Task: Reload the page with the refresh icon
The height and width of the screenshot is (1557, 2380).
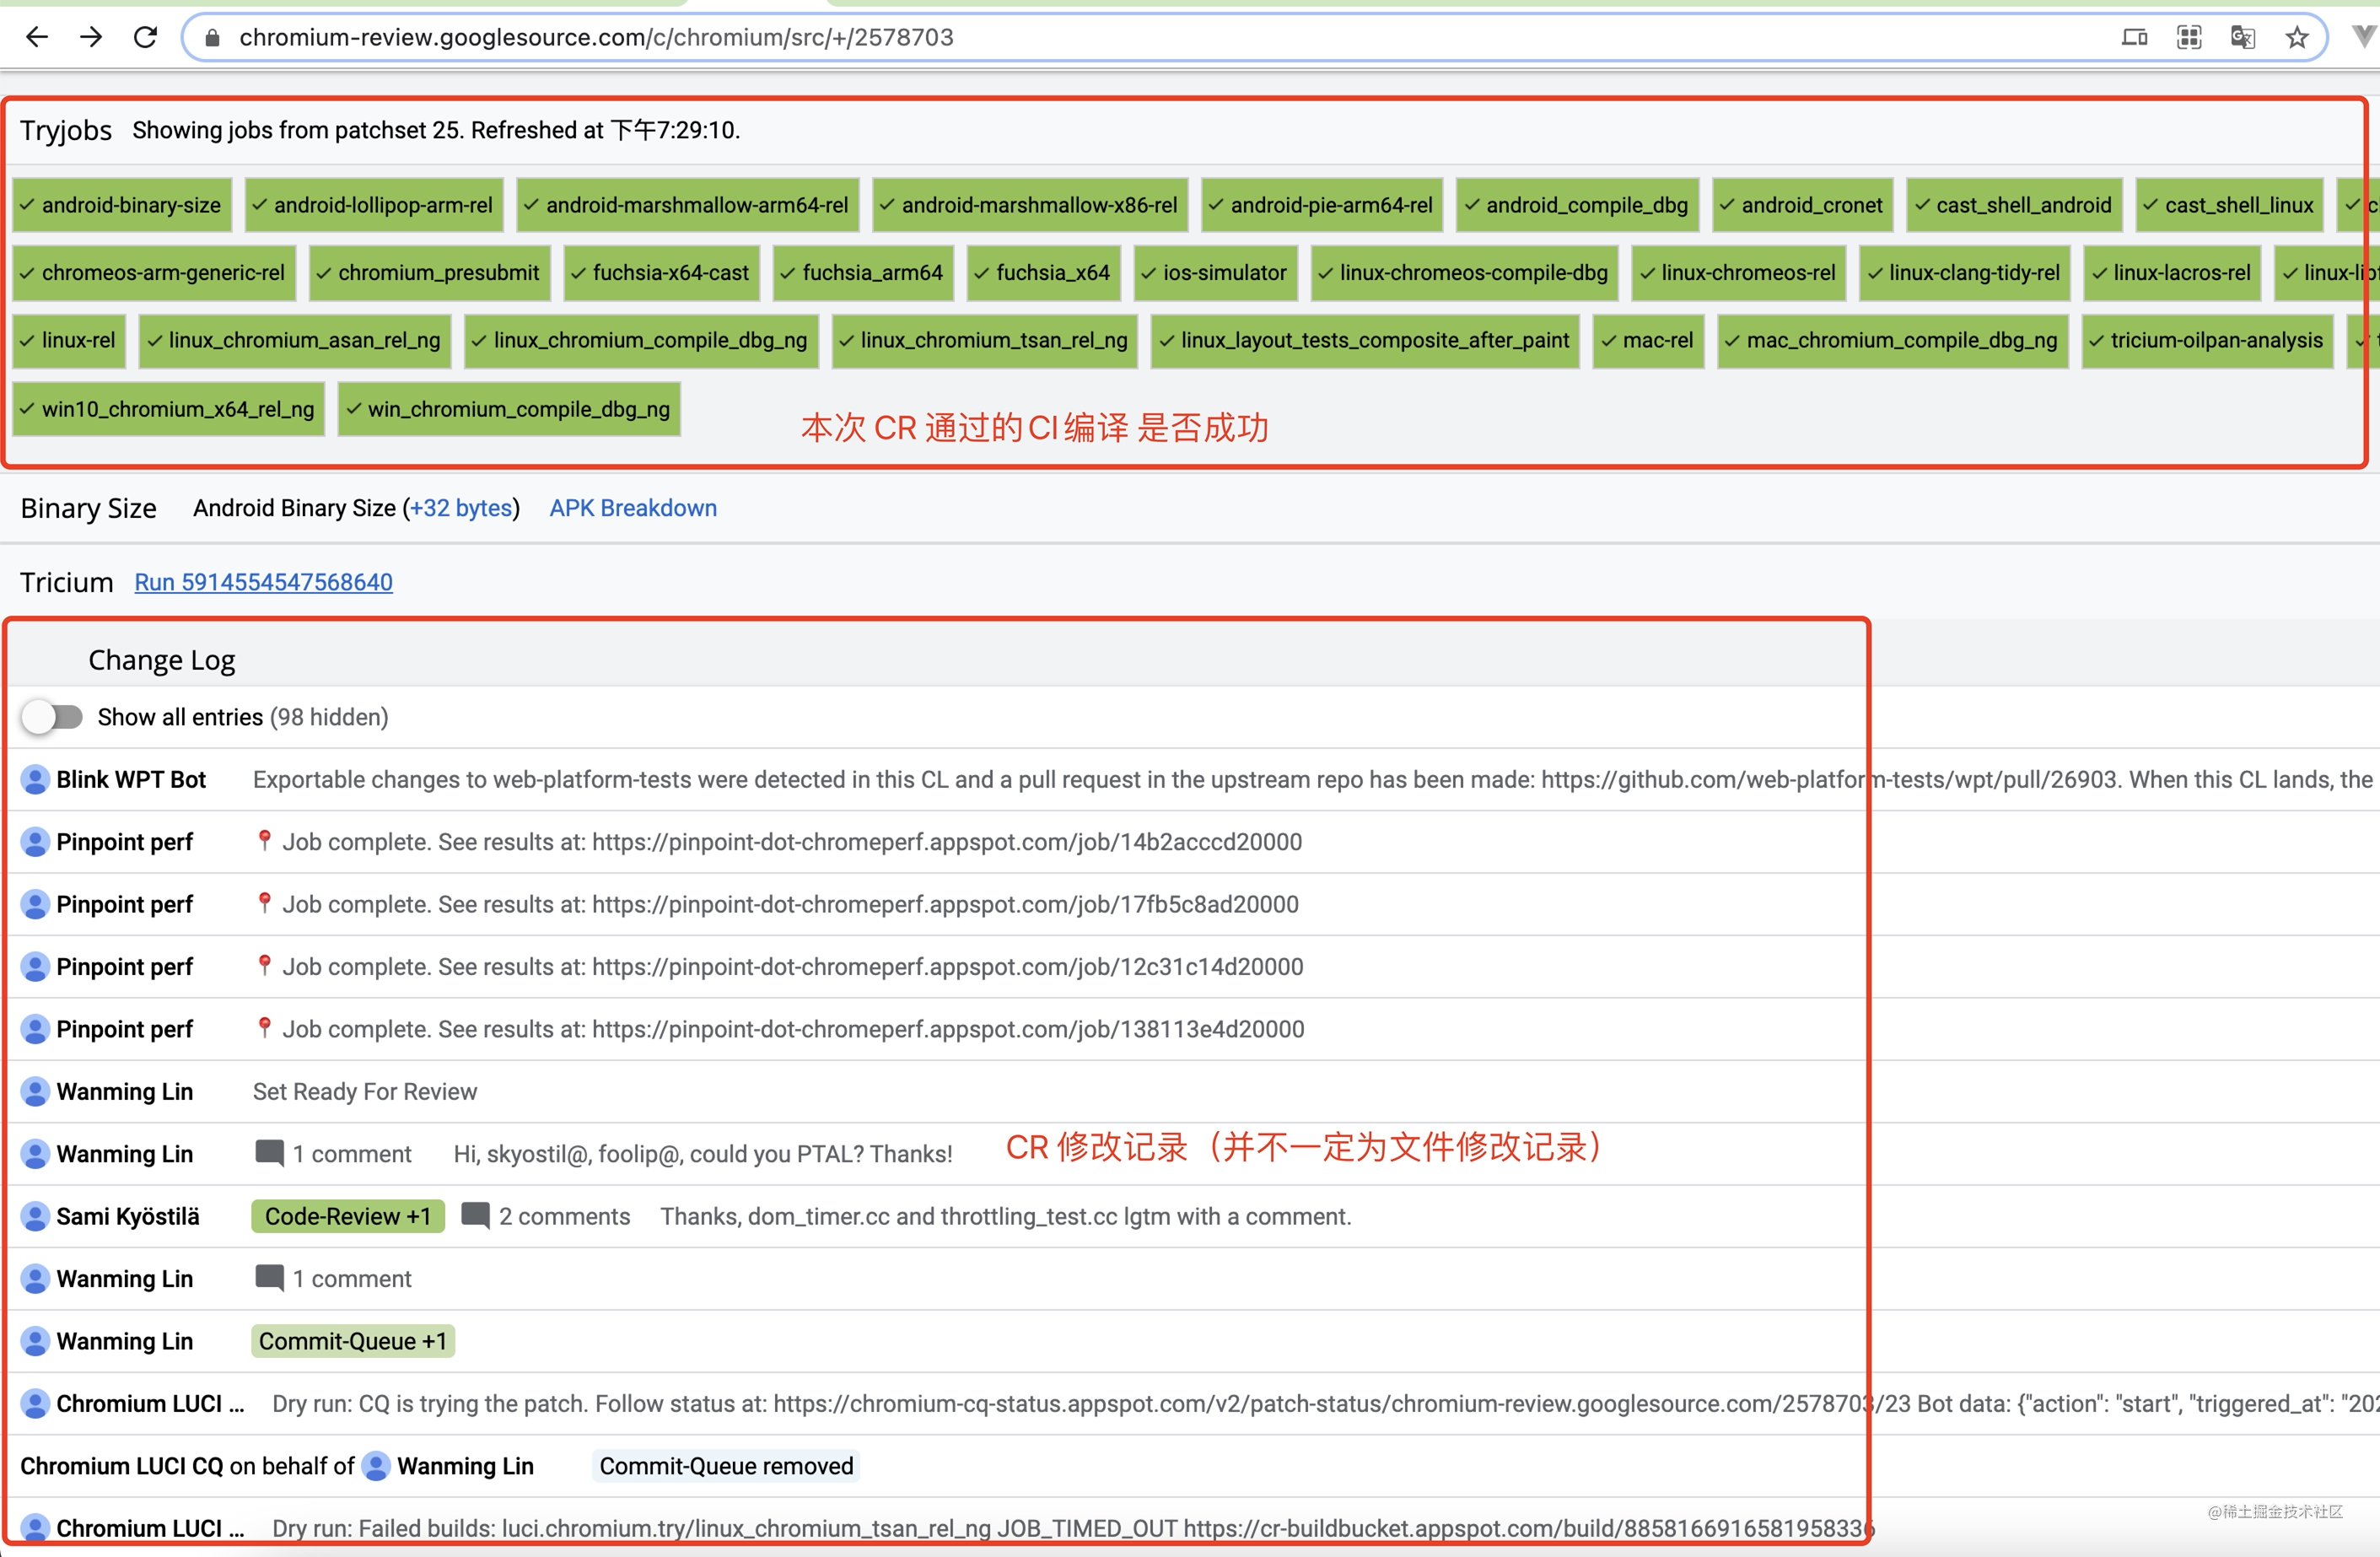Action: pyautogui.click(x=145, y=37)
